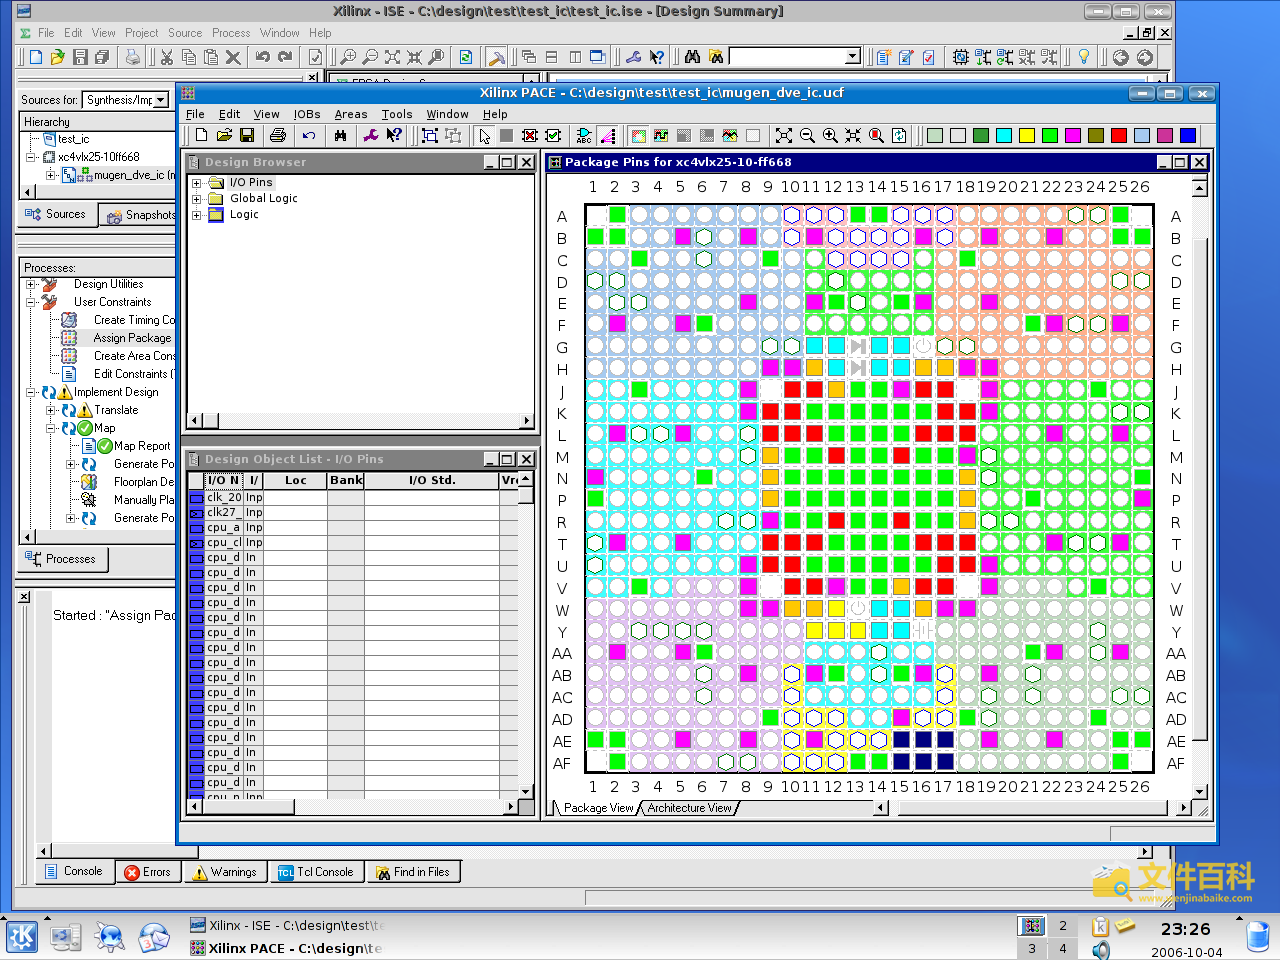Click the lightbulb icon in ISE toolbar
The image size is (1280, 960).
[x=1084, y=57]
